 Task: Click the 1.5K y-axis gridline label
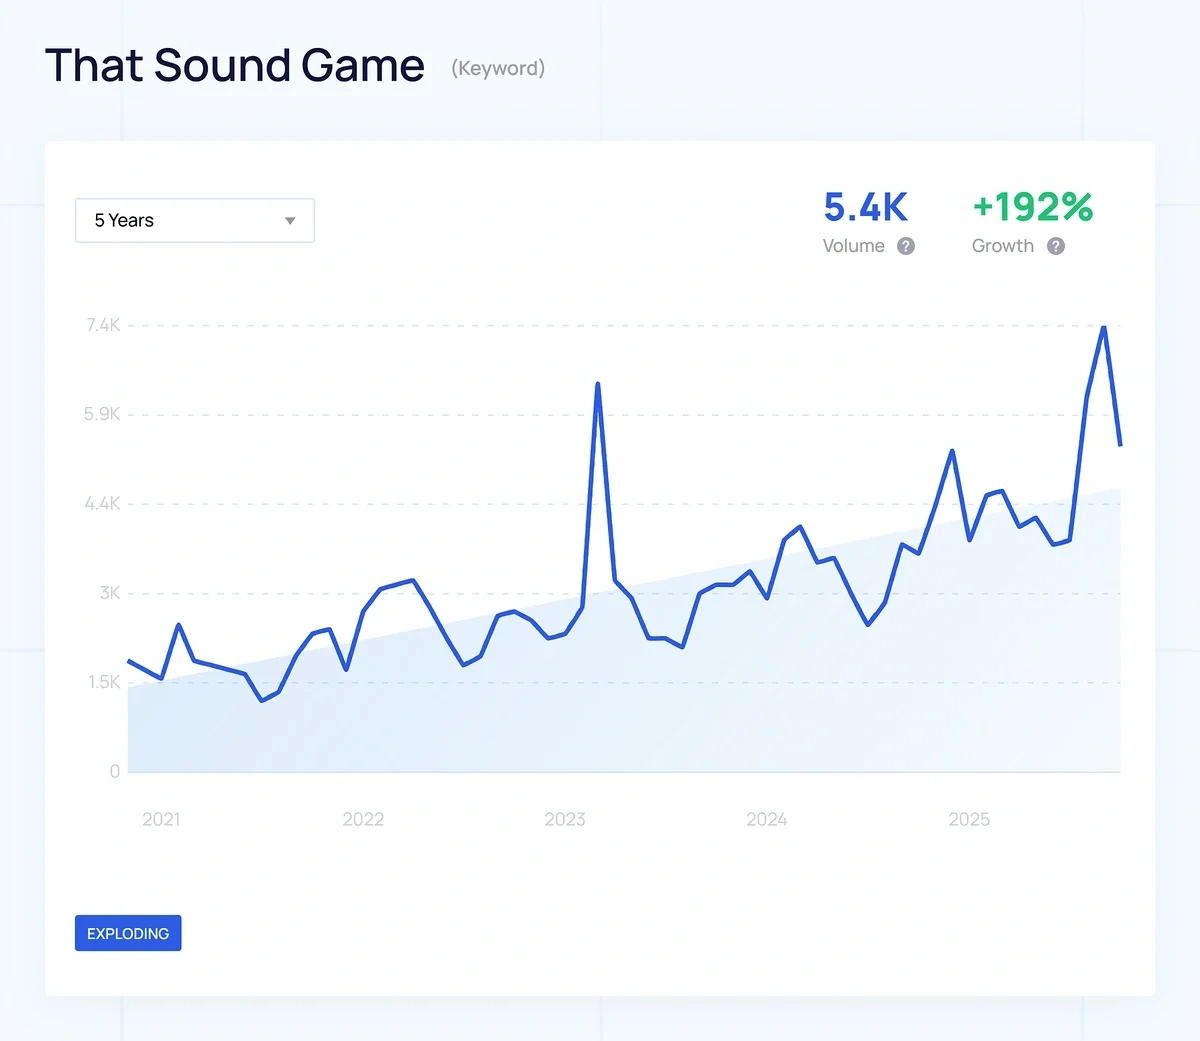105,681
